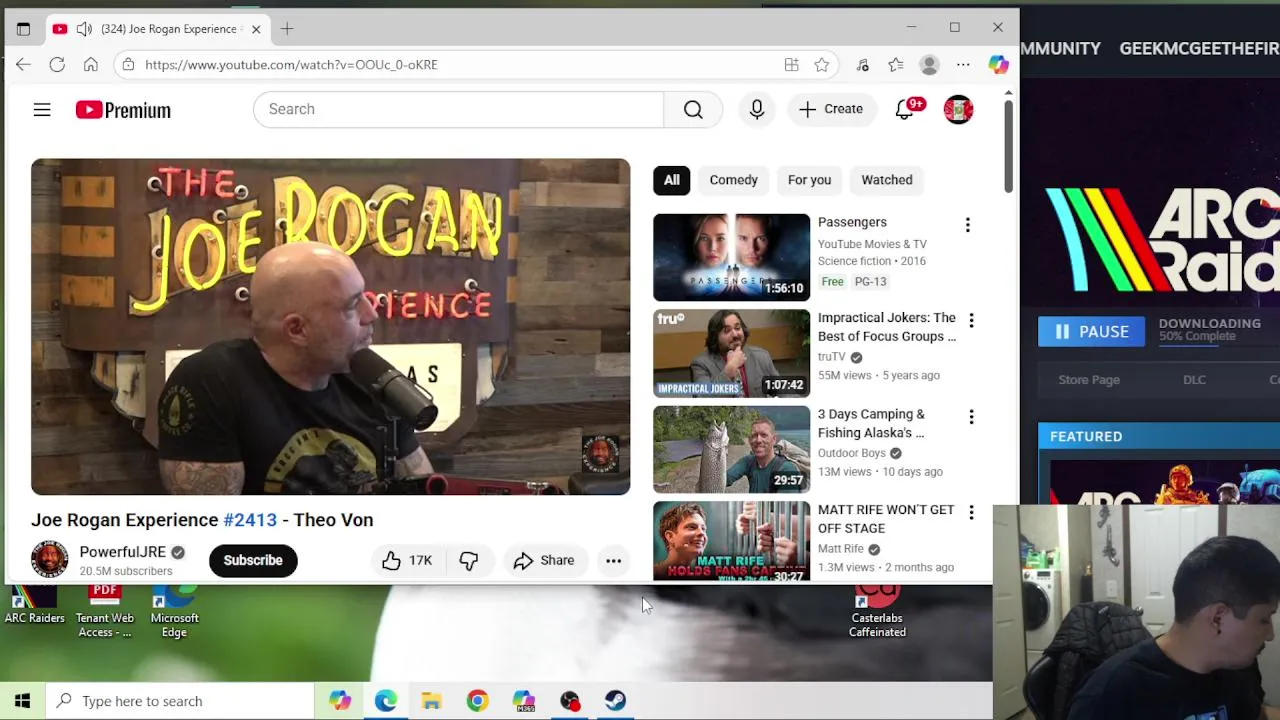Click the Share button
Screen dimensions: 1280x720
[x=543, y=560]
